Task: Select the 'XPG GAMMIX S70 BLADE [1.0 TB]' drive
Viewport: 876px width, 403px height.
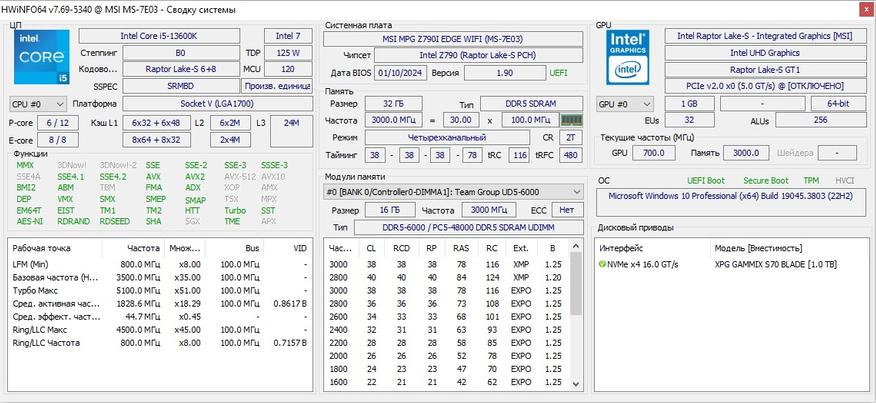Action: [x=775, y=264]
